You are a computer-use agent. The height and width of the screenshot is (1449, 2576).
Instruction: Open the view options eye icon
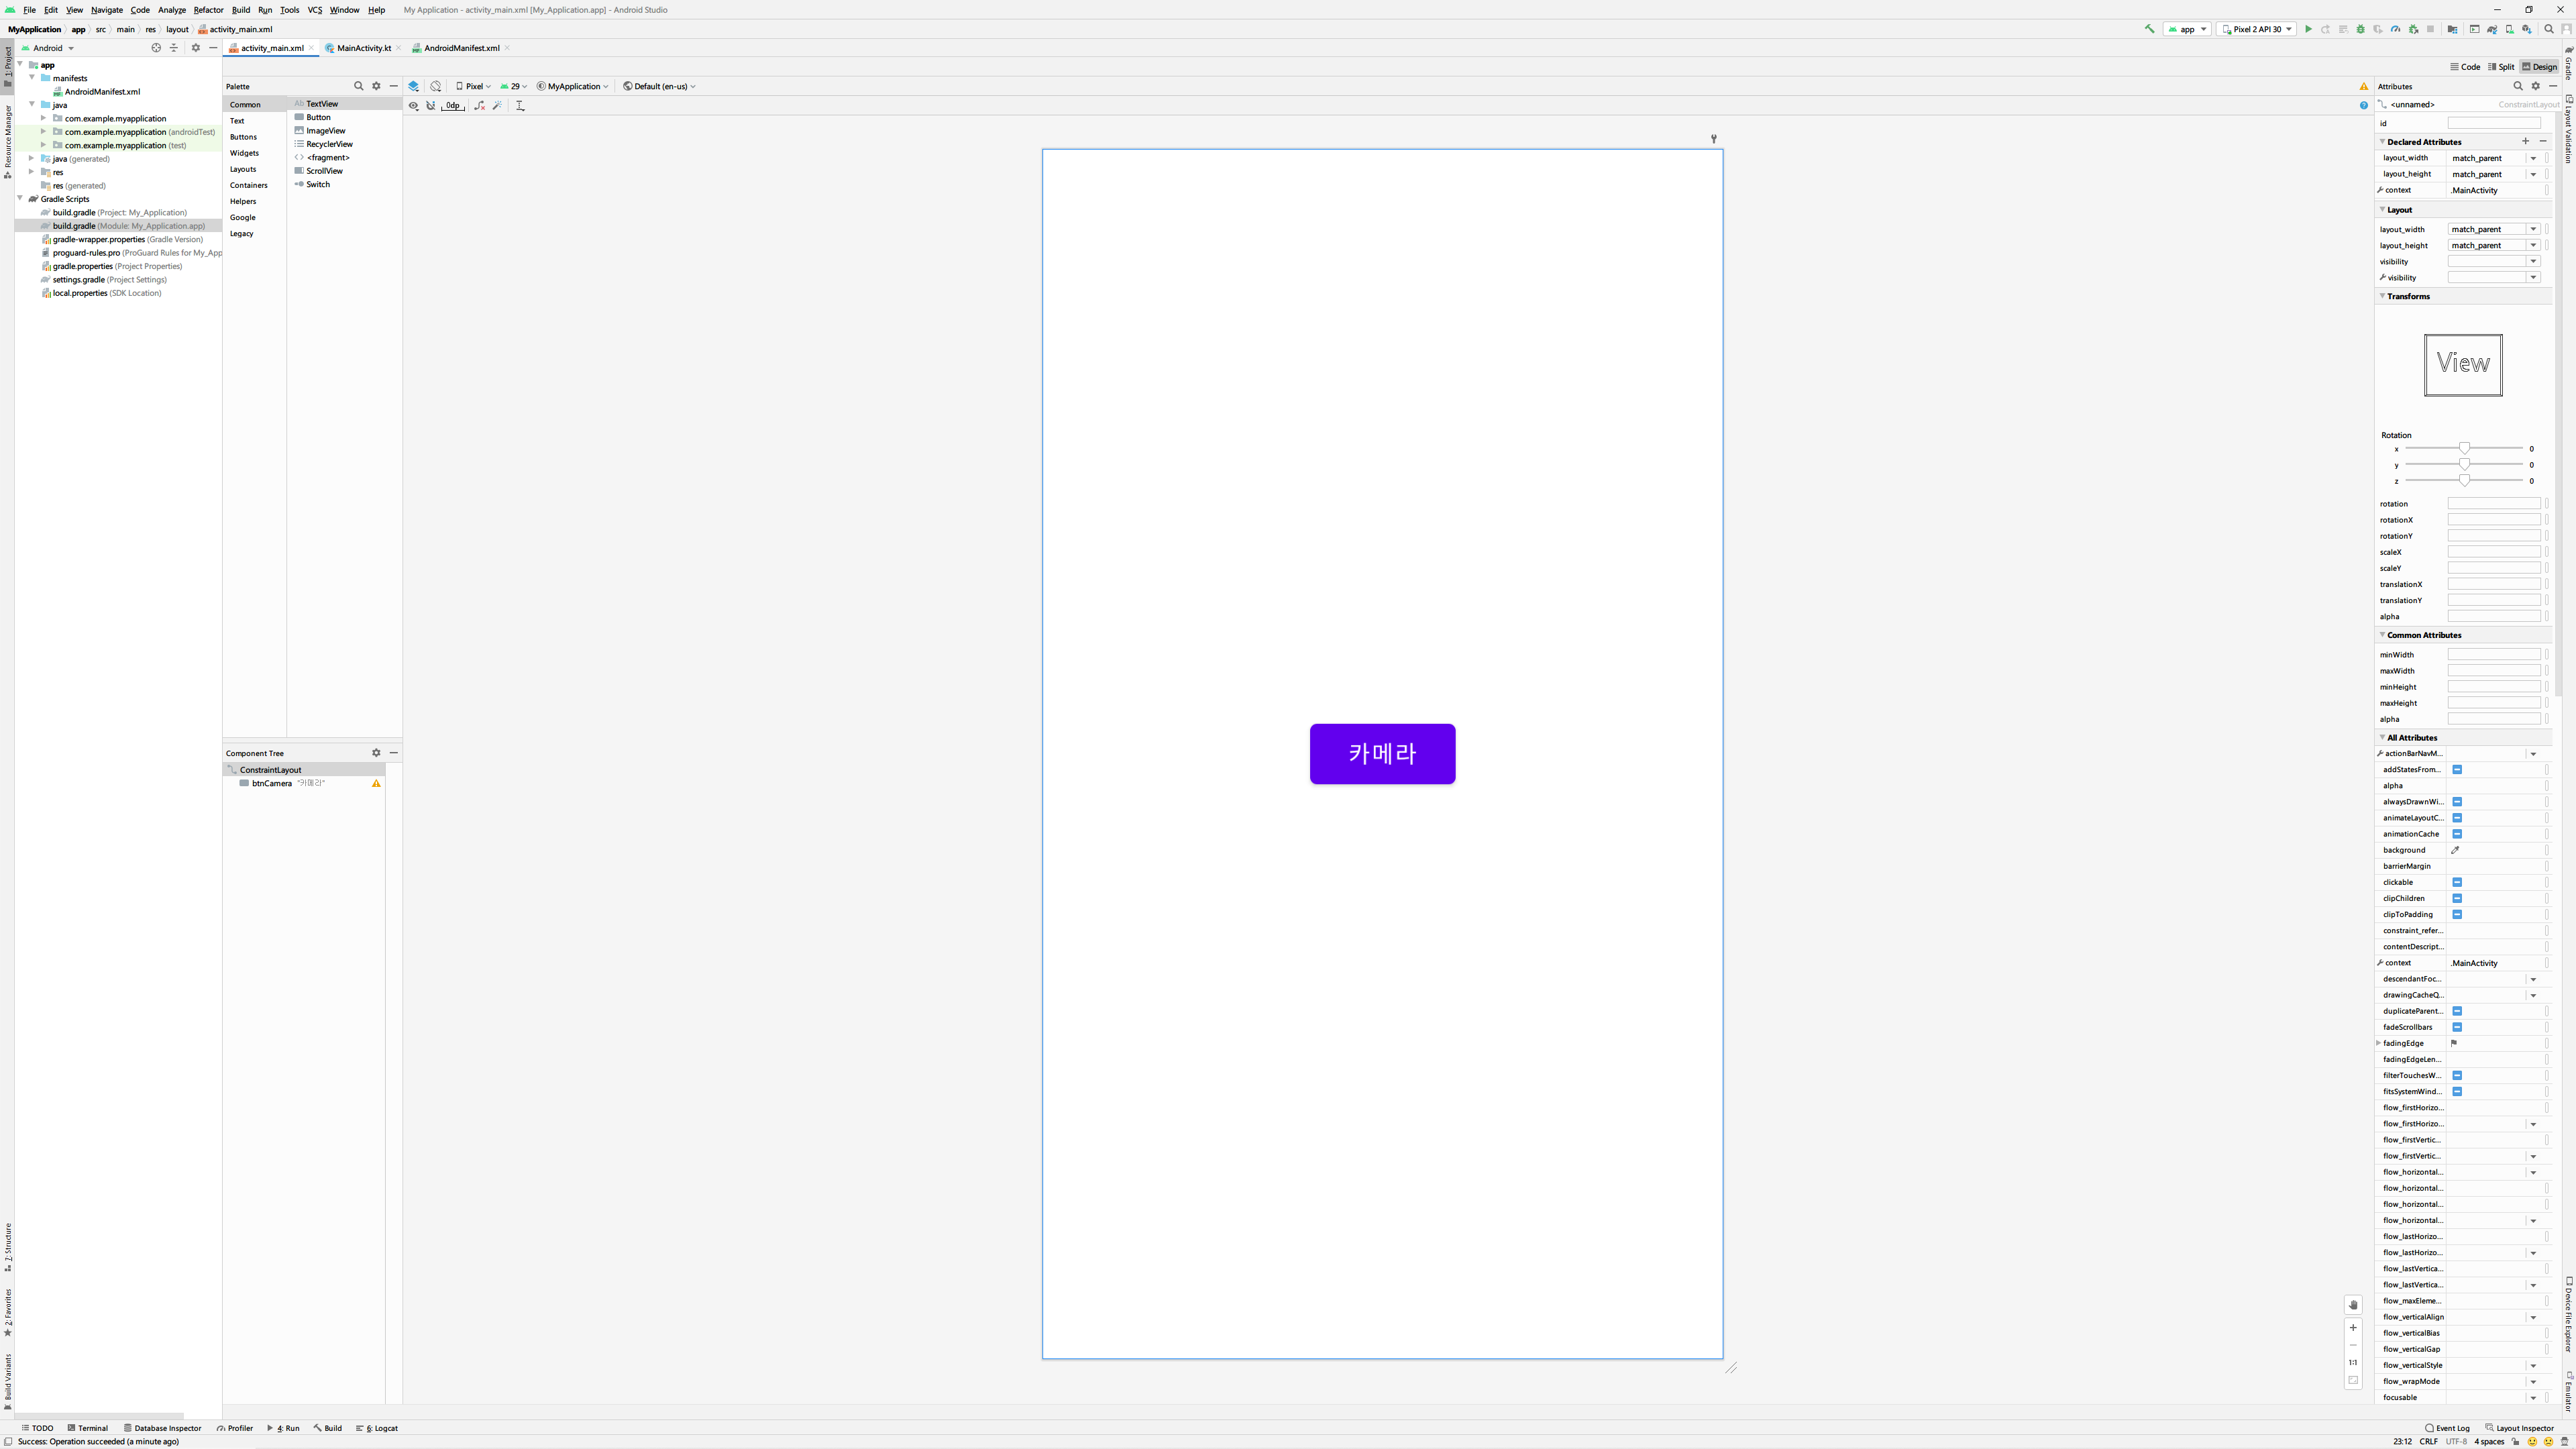[x=413, y=106]
